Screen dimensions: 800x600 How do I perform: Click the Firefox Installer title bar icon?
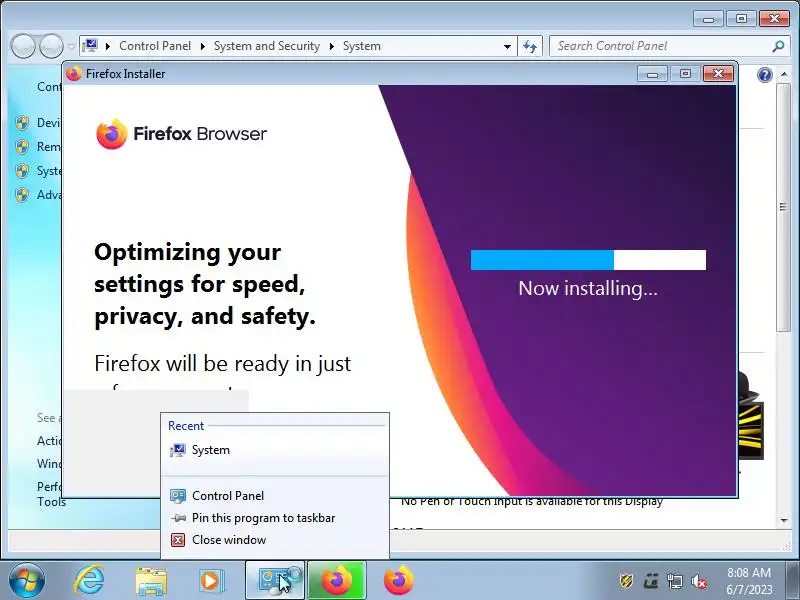(x=73, y=74)
